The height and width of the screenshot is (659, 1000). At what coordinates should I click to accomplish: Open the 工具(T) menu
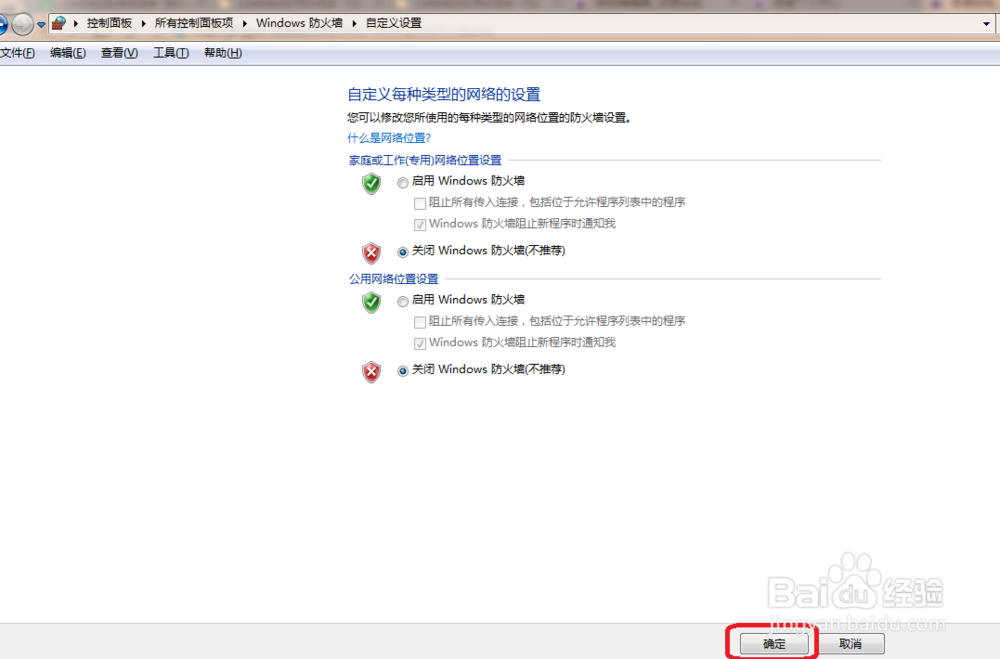pos(169,52)
